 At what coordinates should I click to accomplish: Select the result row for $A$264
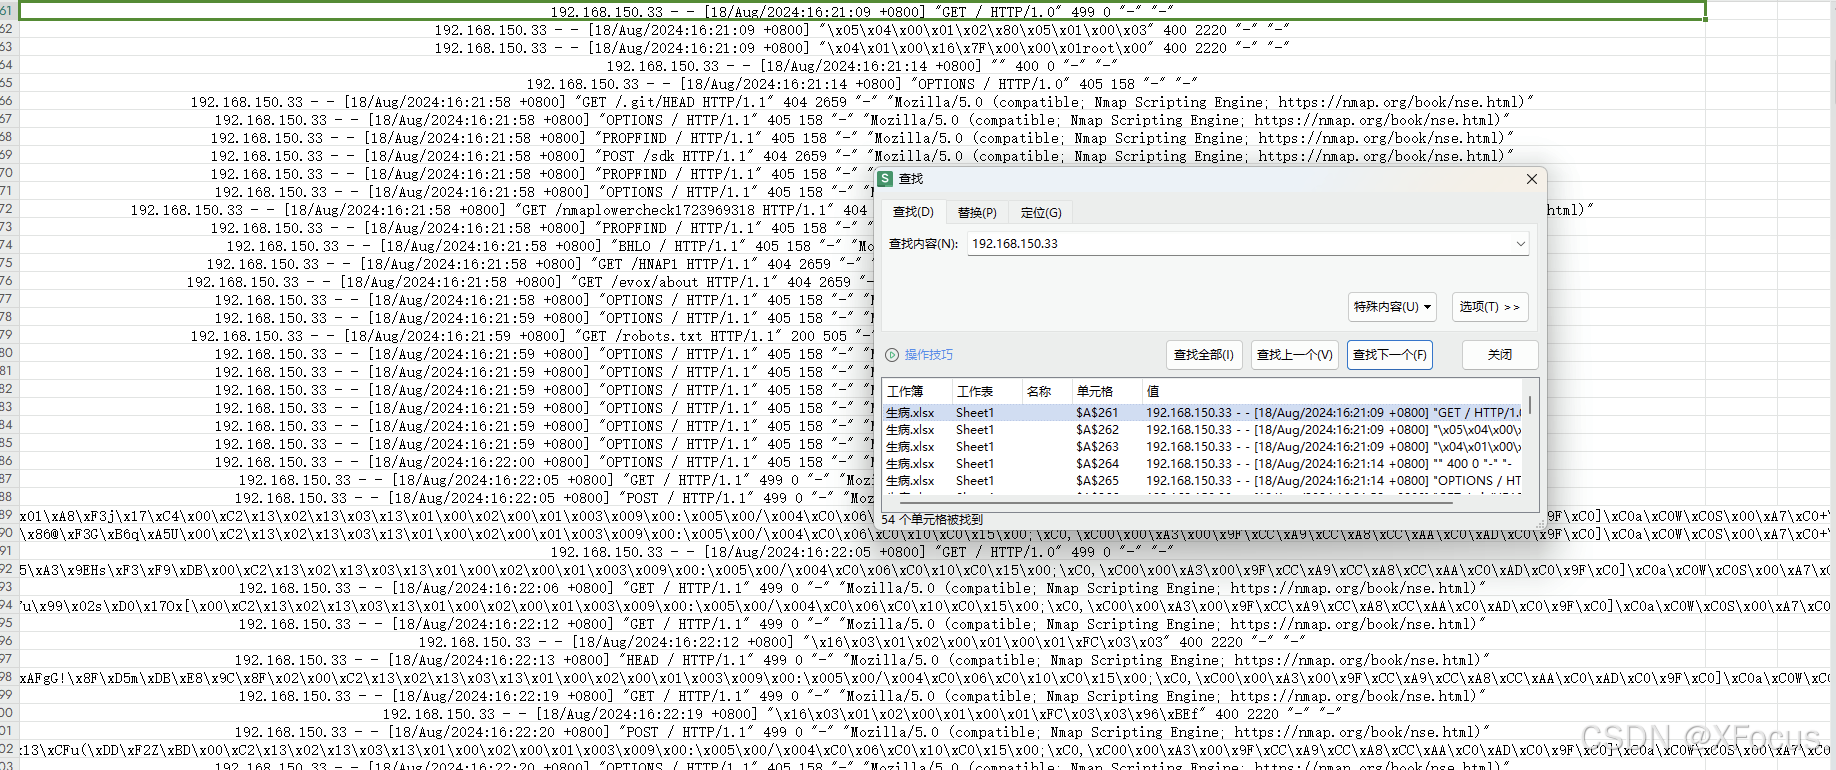coord(1203,464)
